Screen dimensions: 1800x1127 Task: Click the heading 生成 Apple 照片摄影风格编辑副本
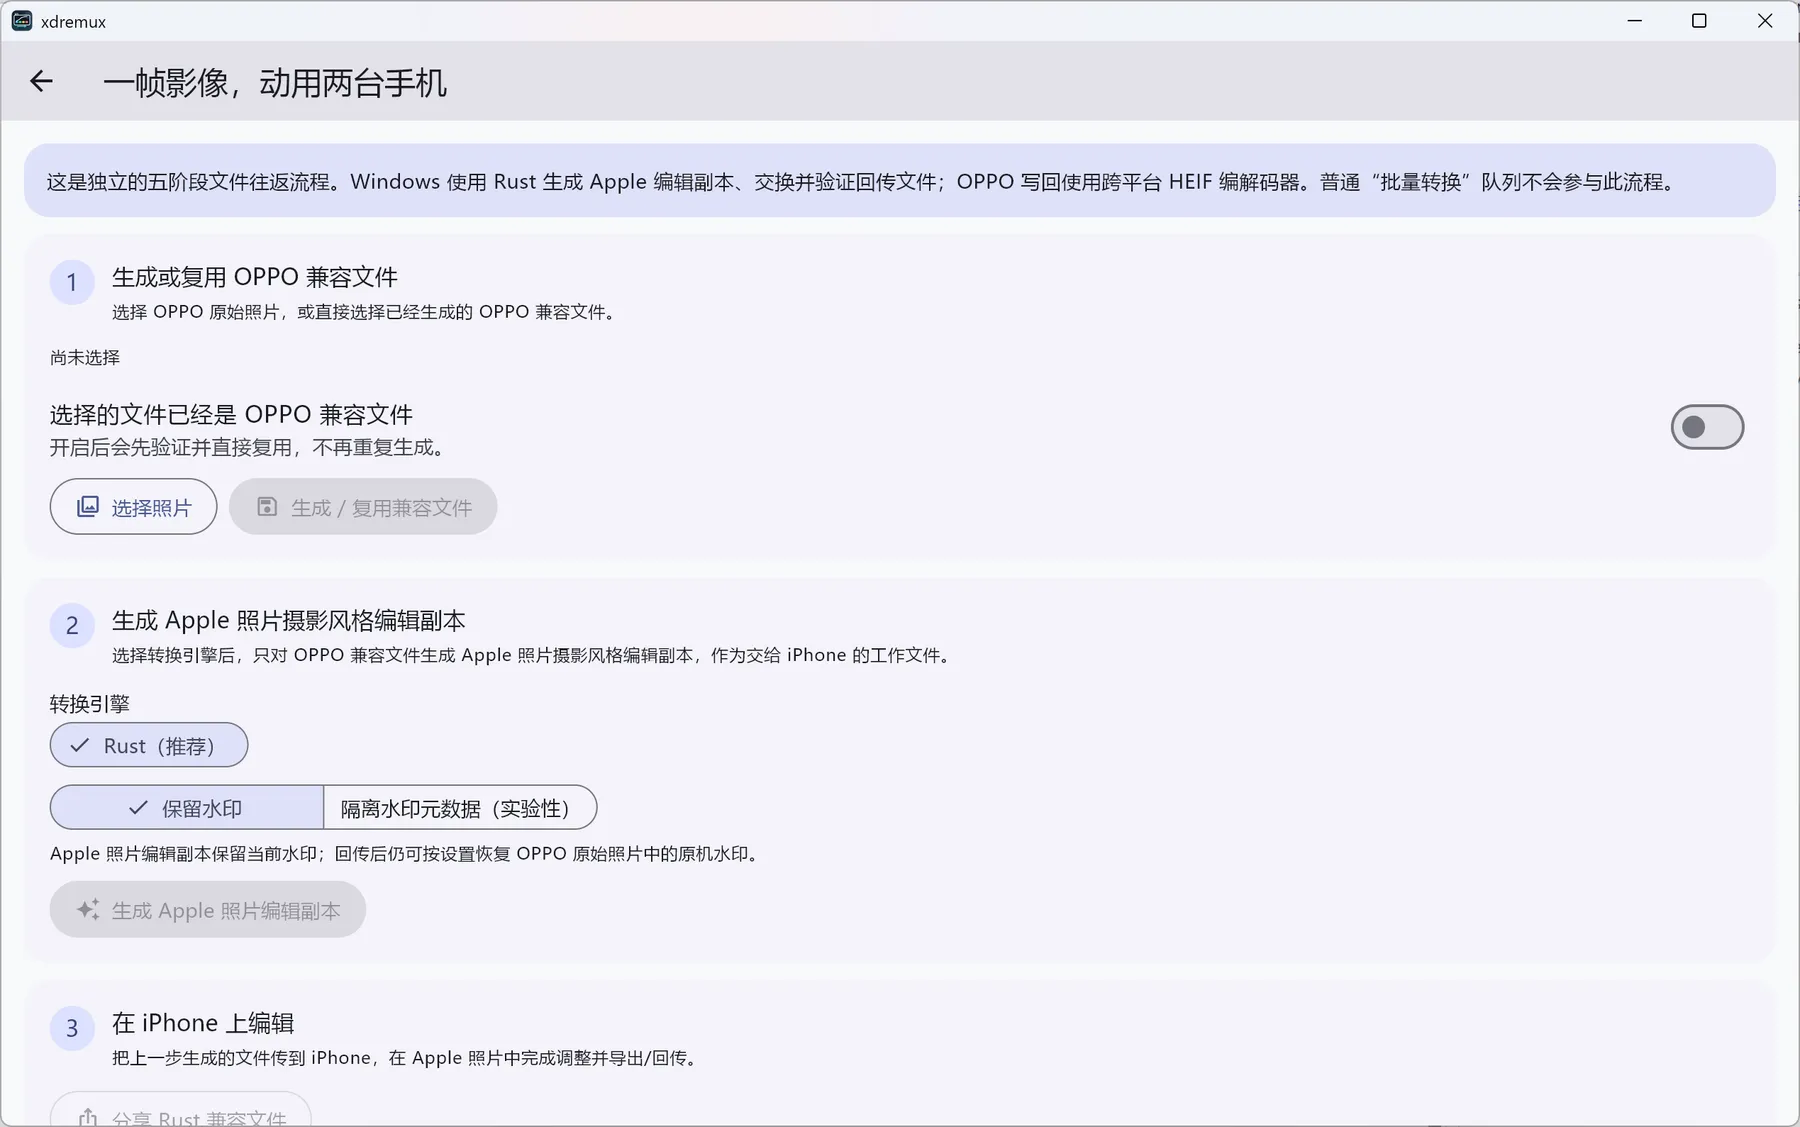tap(289, 621)
